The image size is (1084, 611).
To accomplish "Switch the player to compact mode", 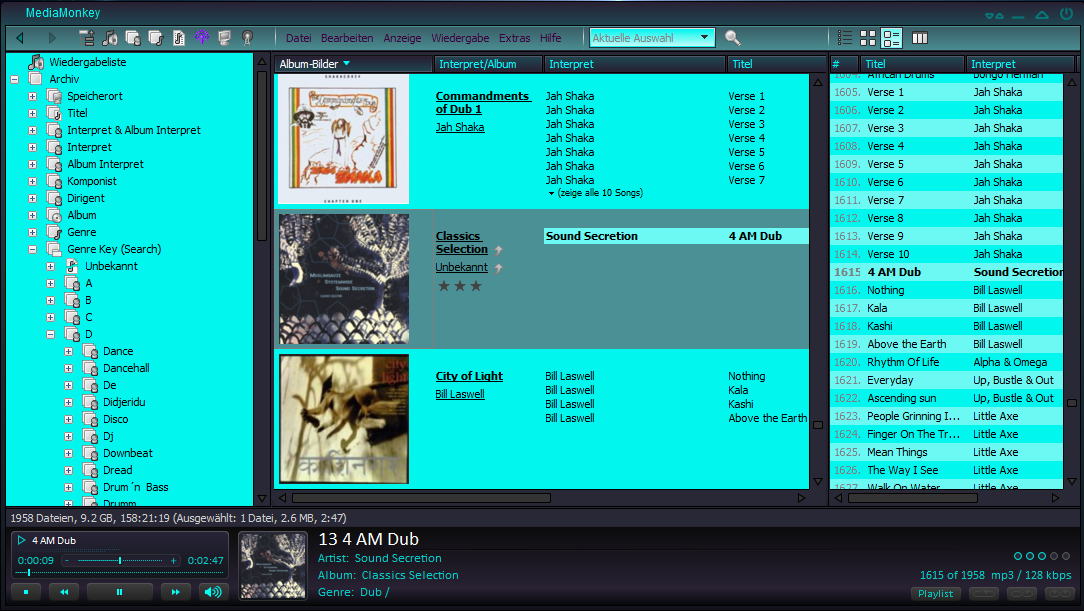I will tap(994, 15).
